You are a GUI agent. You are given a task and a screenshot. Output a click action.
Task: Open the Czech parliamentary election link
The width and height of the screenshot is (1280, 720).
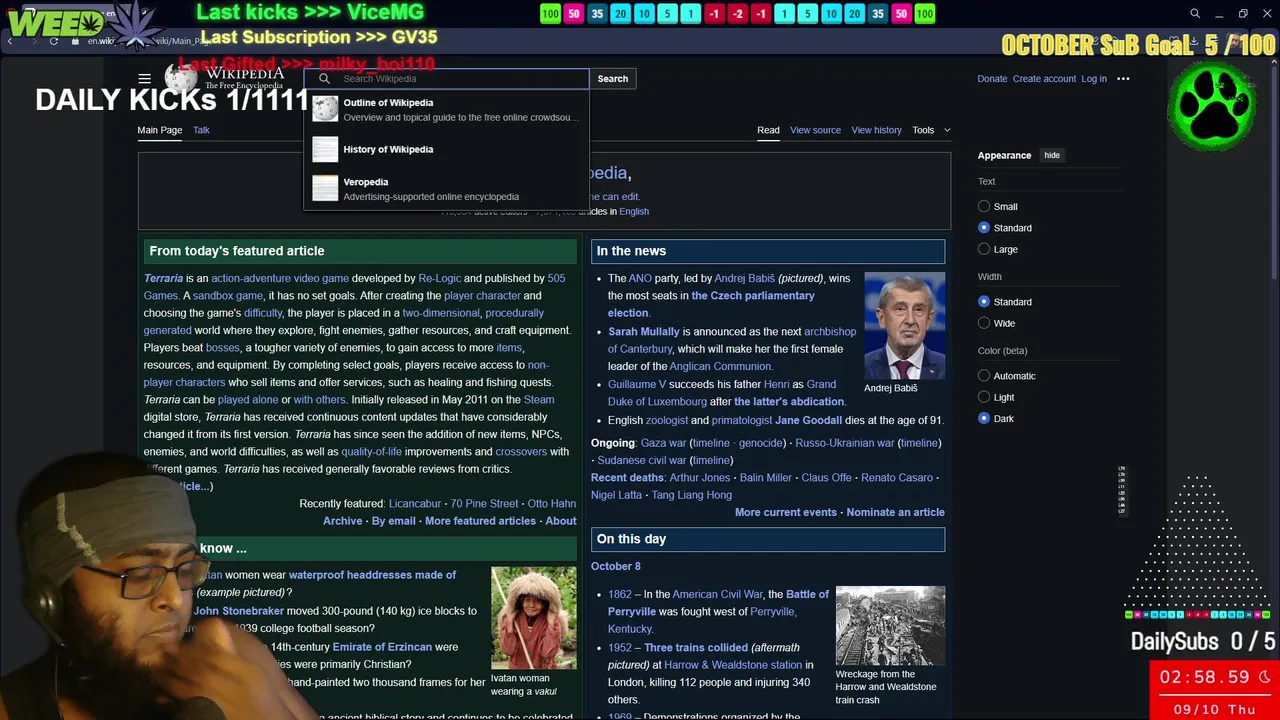coord(712,304)
